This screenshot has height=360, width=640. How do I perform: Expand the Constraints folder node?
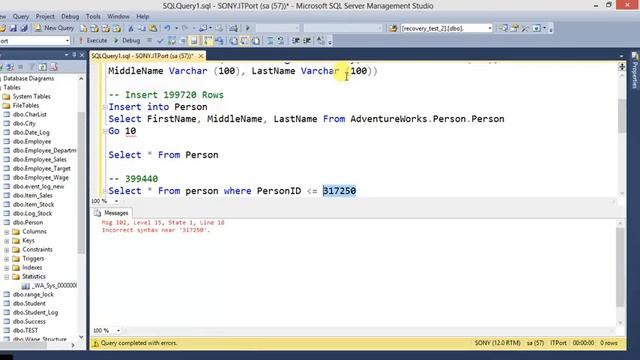7,249
